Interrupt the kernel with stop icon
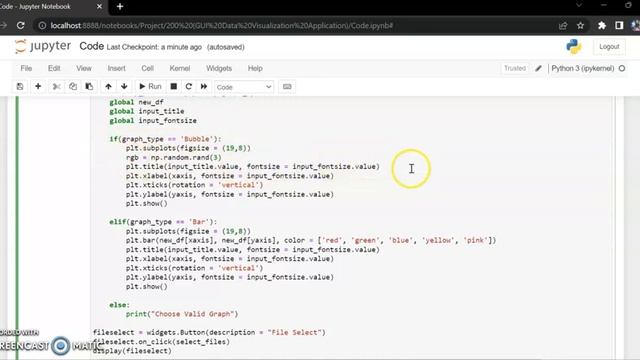640x360 pixels. (173, 87)
